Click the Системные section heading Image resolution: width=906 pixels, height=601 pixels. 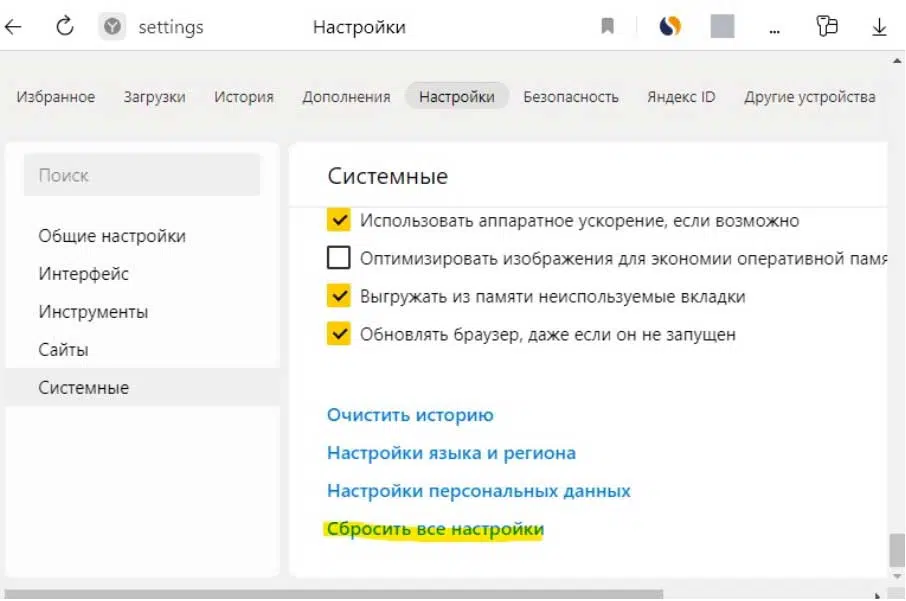coord(387,176)
